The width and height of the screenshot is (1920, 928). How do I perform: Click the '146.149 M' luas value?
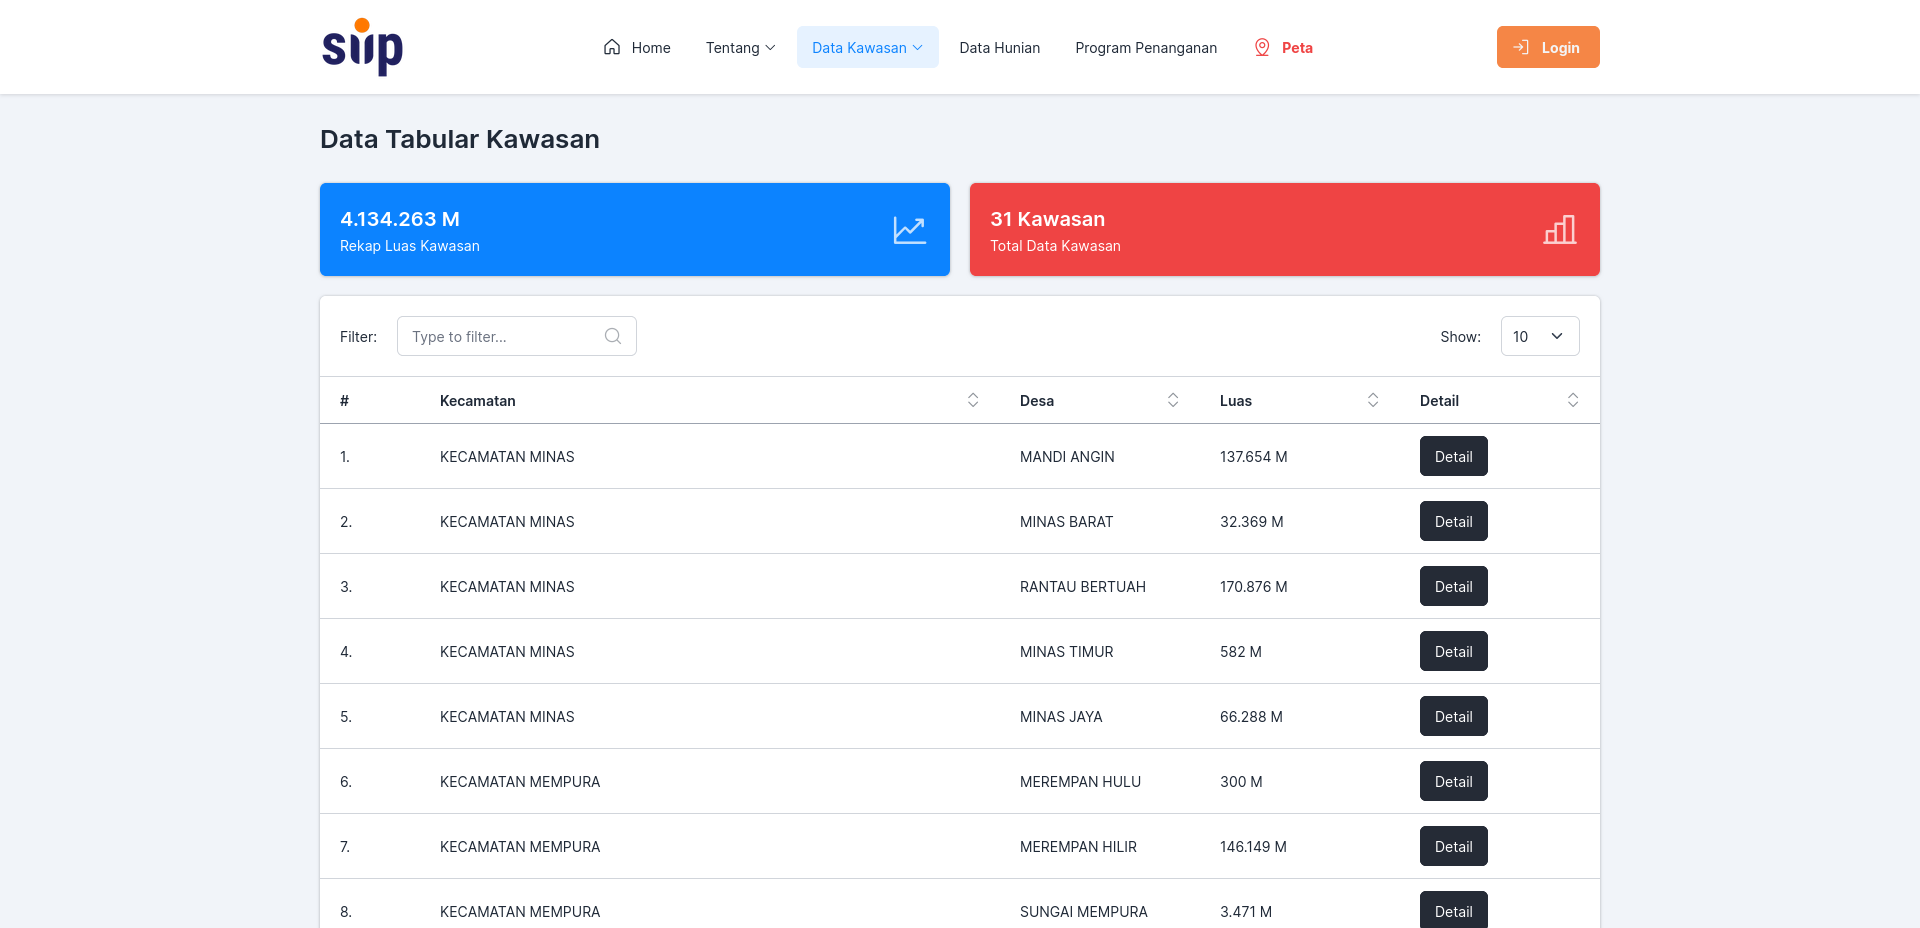click(x=1253, y=847)
